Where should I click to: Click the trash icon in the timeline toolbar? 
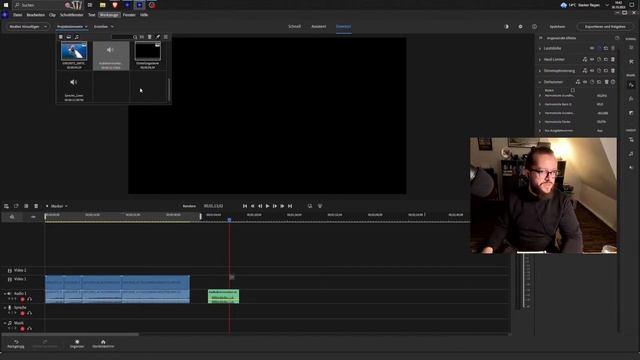tap(36, 206)
